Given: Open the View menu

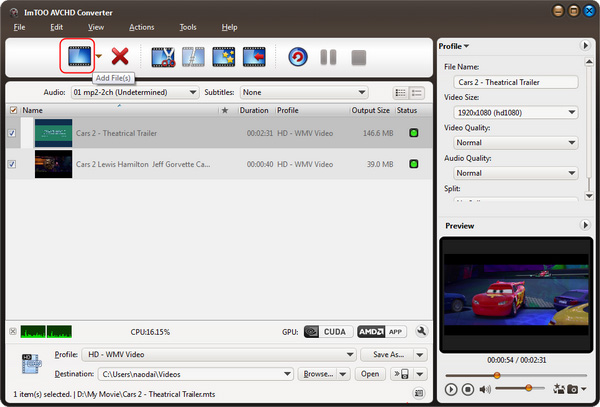Looking at the screenshot, I should [96, 27].
